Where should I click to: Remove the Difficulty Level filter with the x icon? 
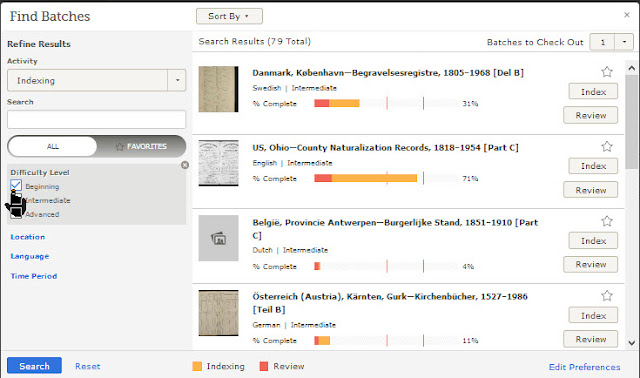[x=185, y=165]
